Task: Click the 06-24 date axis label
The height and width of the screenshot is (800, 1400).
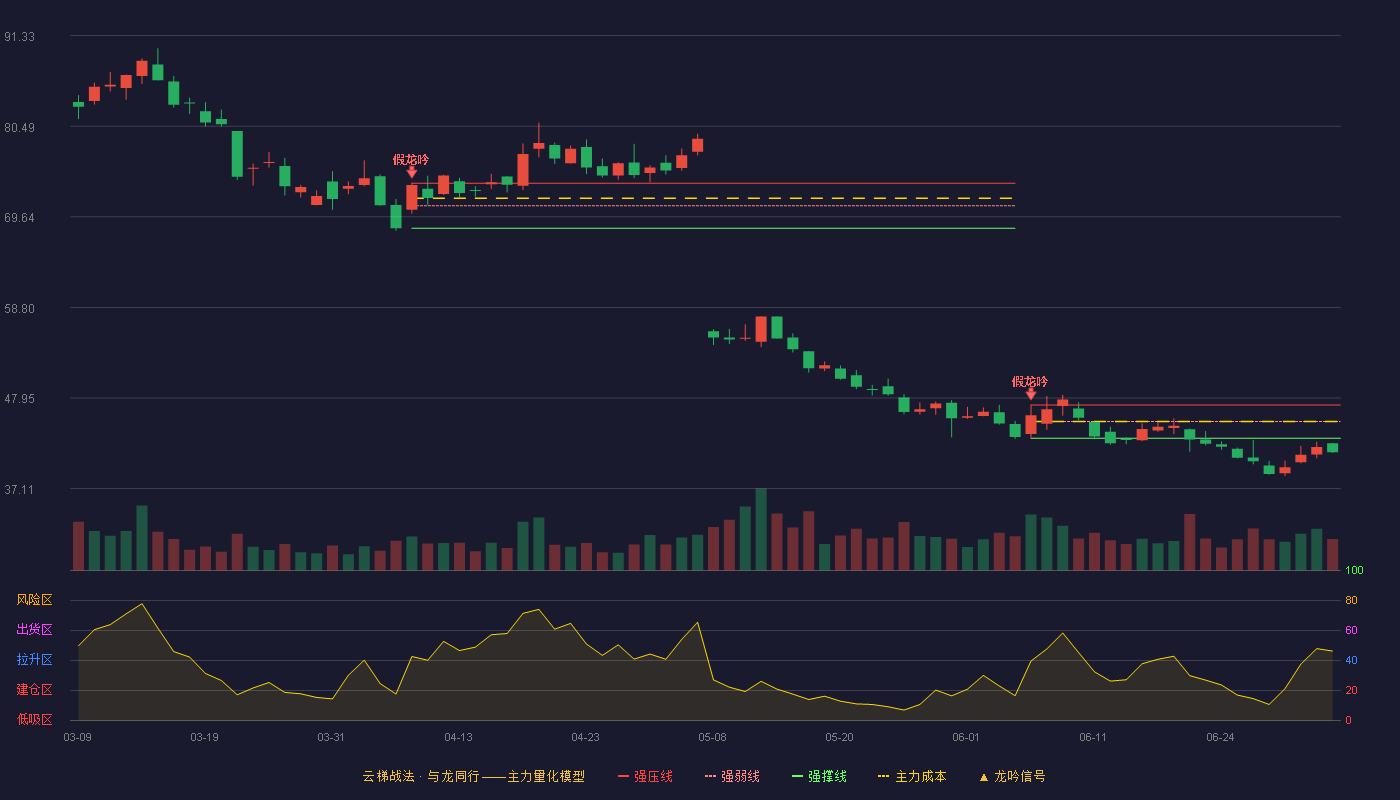Action: 1220,737
